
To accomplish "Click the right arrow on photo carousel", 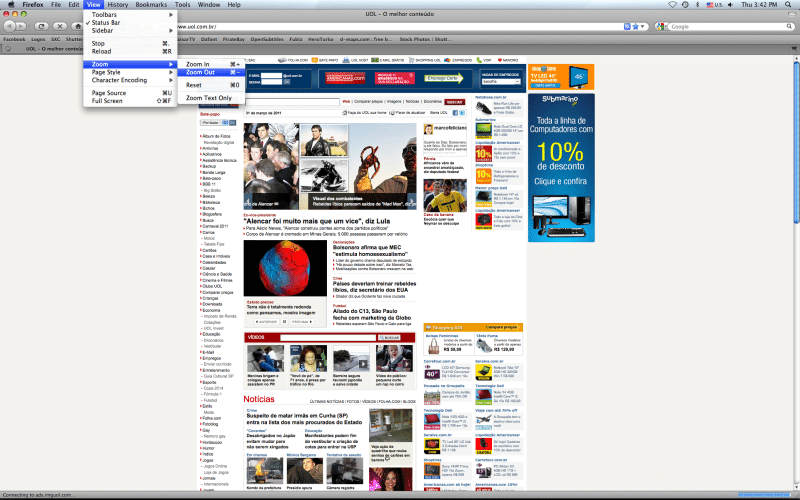I will (x=412, y=200).
